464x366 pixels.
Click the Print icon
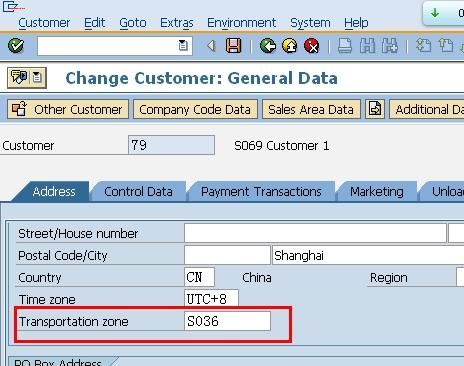345,46
